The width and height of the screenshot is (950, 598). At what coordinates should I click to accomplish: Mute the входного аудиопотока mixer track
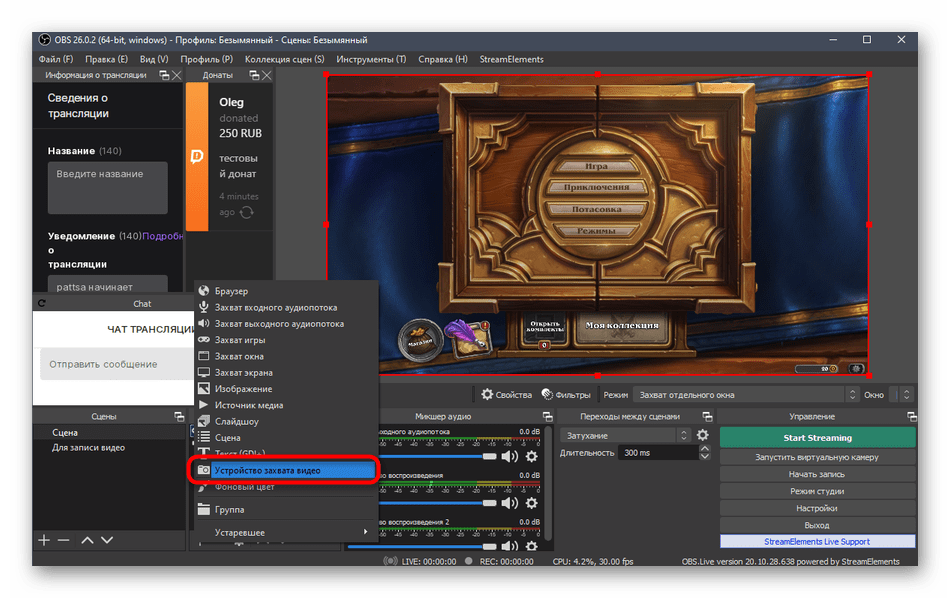[510, 456]
